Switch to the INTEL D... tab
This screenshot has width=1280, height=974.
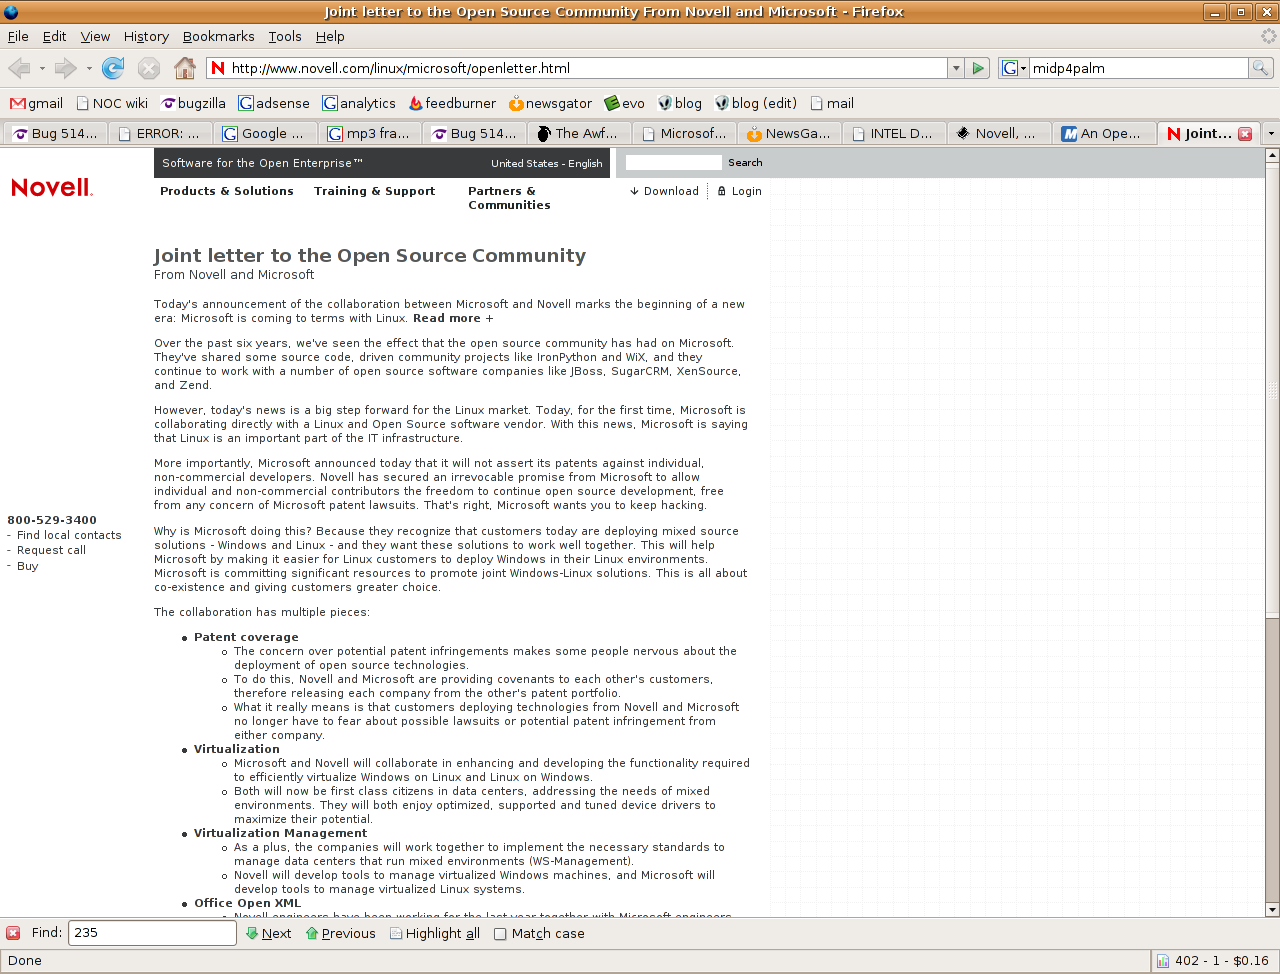(896, 133)
